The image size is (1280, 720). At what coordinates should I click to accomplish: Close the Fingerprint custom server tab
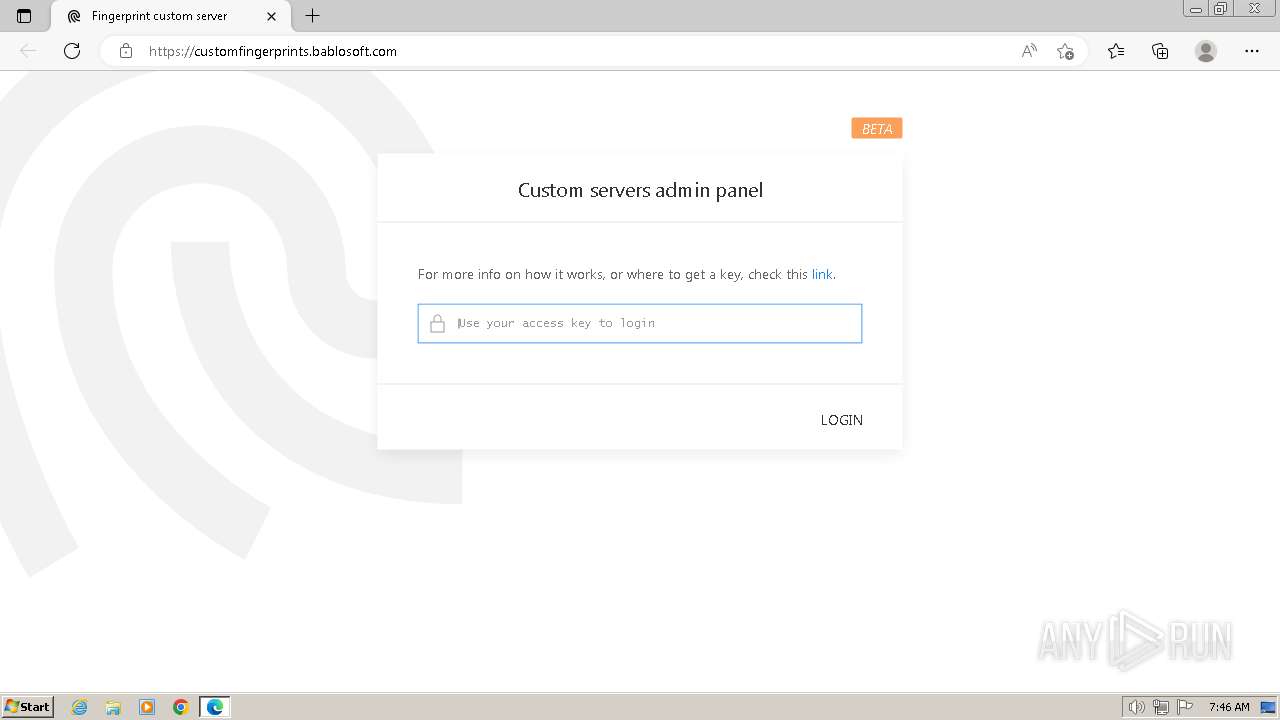tap(272, 16)
